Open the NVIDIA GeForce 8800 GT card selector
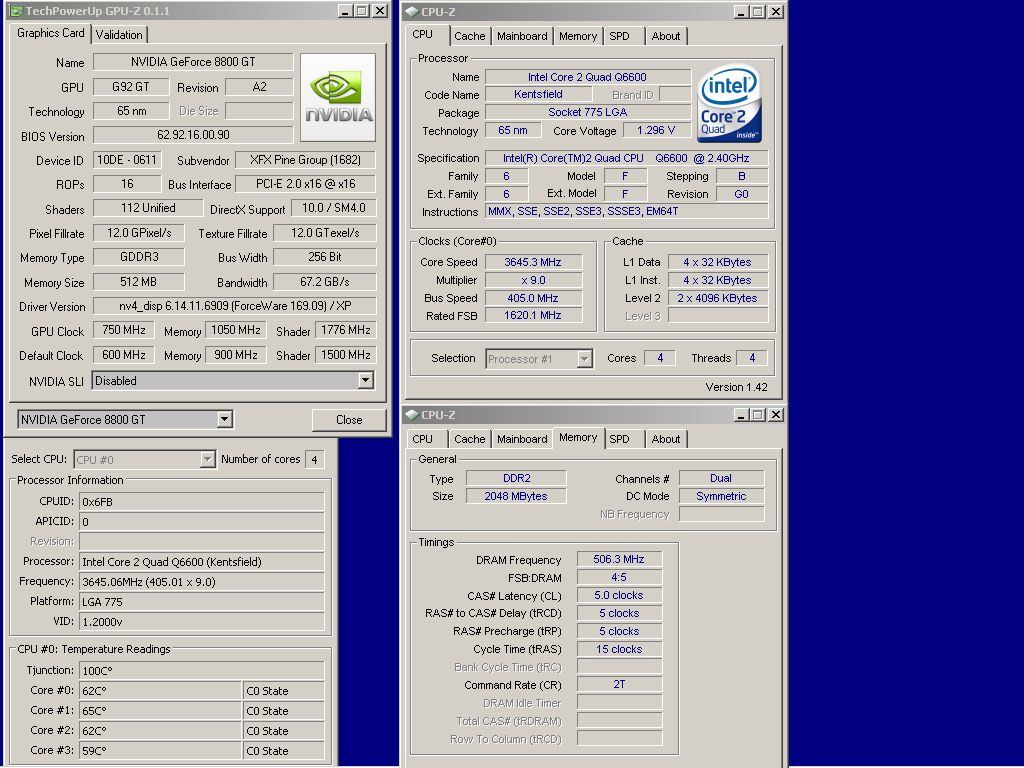Viewport: 1024px width, 768px height. point(225,419)
